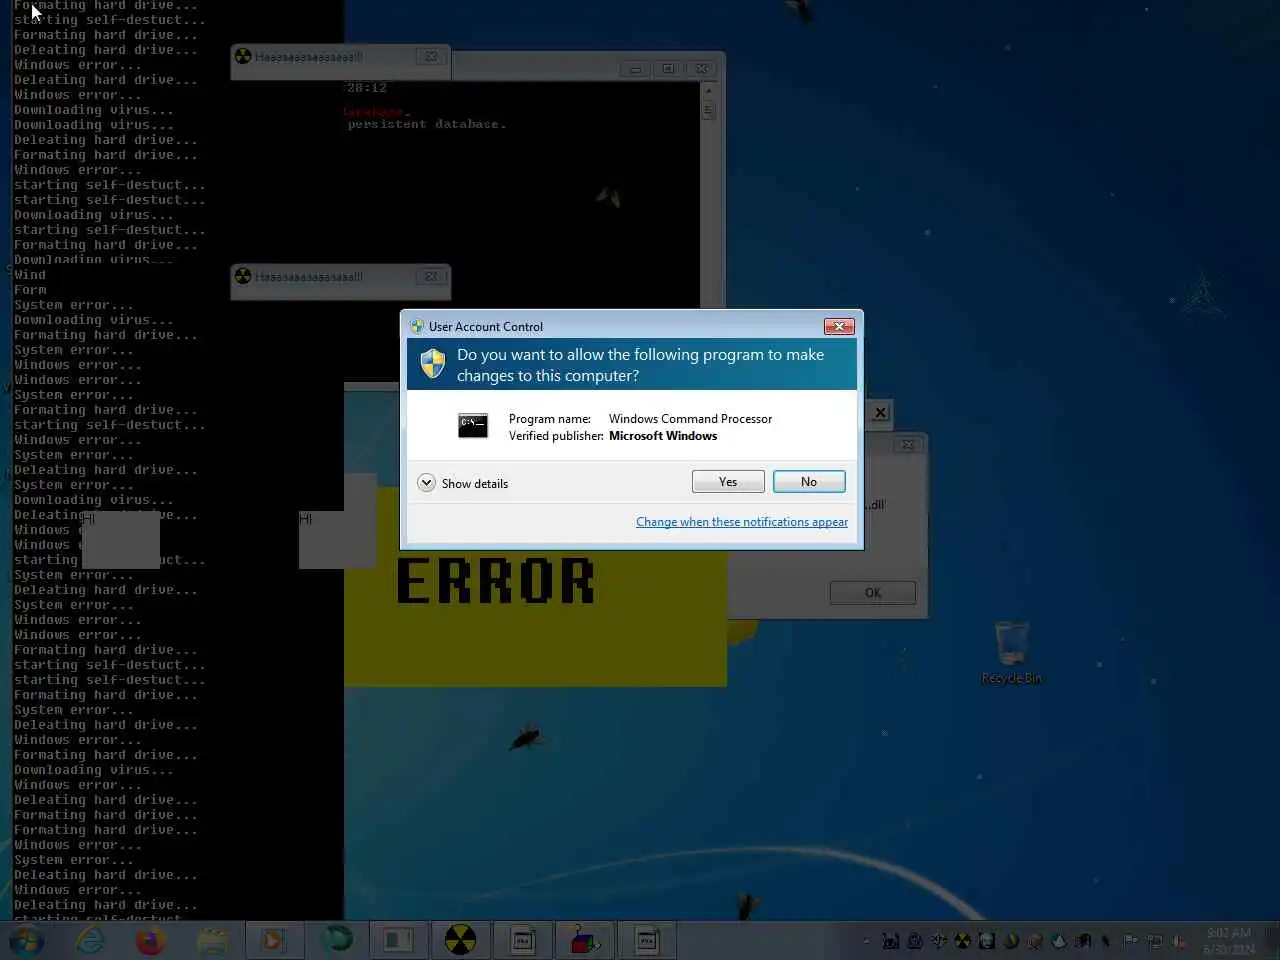1280x960 pixels.
Task: Close the background .dll error dialog
Action: coord(907,445)
